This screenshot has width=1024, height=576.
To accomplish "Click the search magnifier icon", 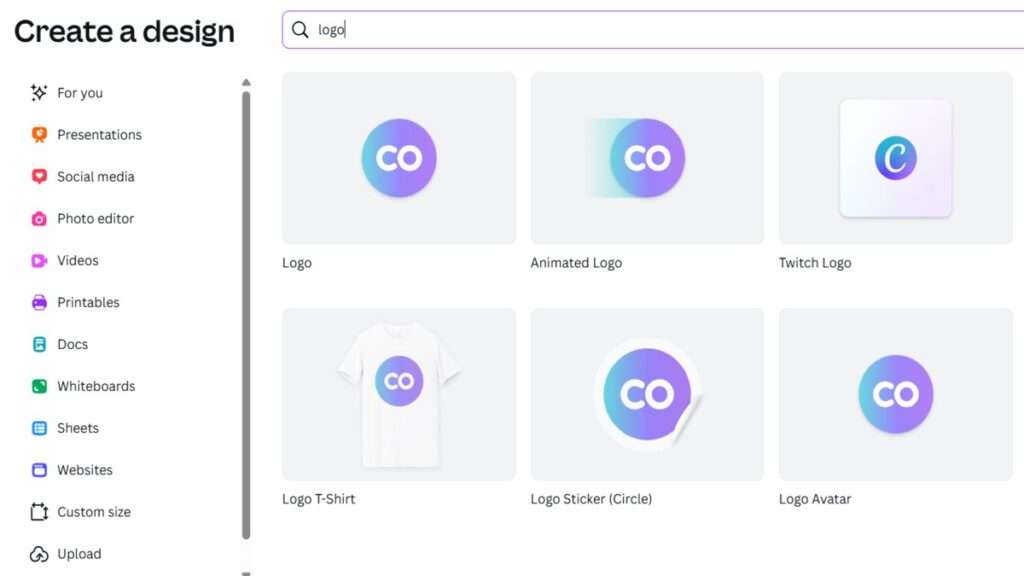I will pos(300,30).
